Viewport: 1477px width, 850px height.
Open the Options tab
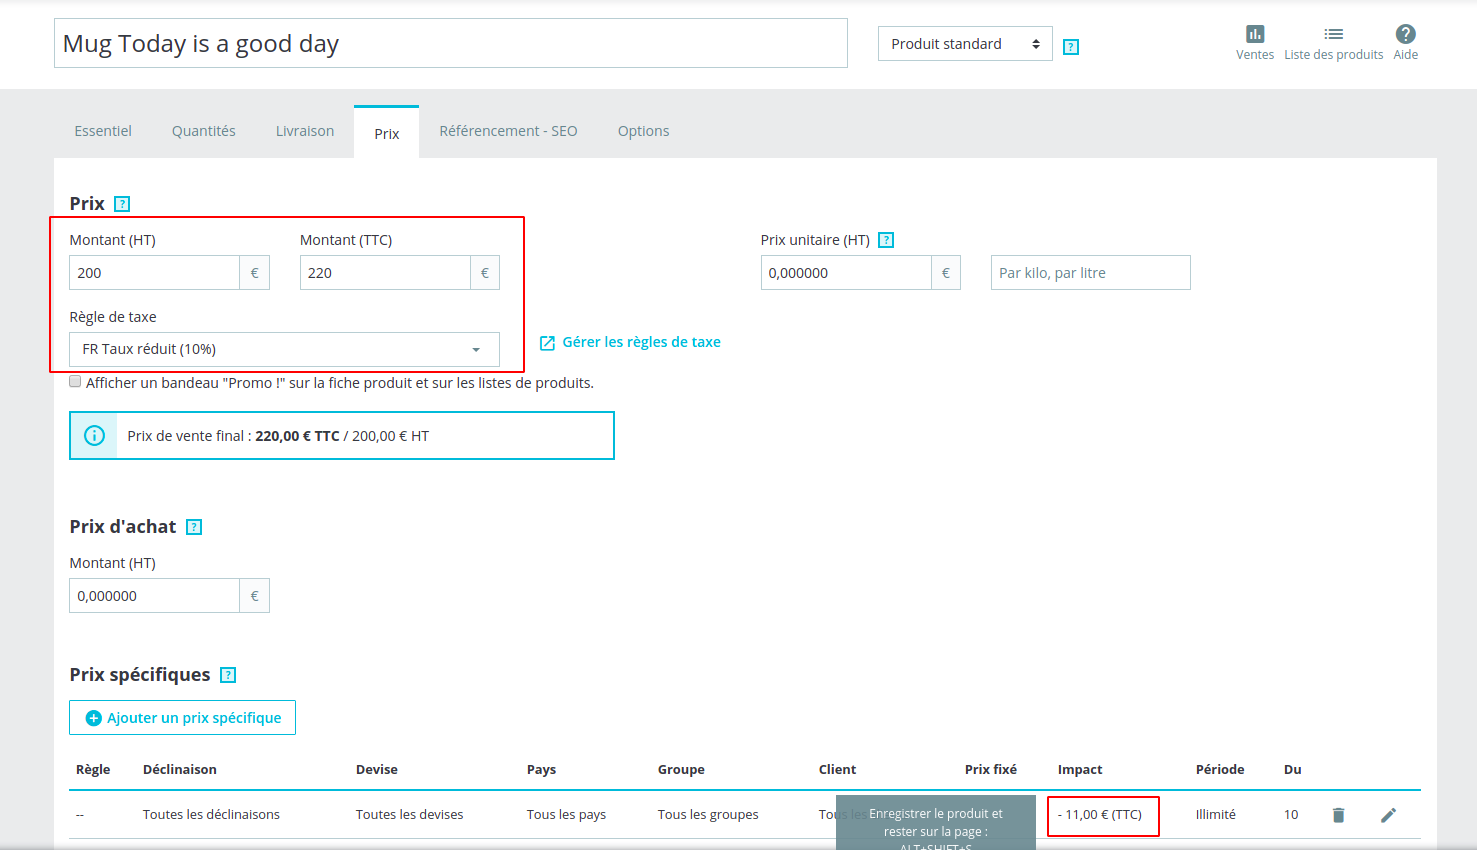click(643, 131)
